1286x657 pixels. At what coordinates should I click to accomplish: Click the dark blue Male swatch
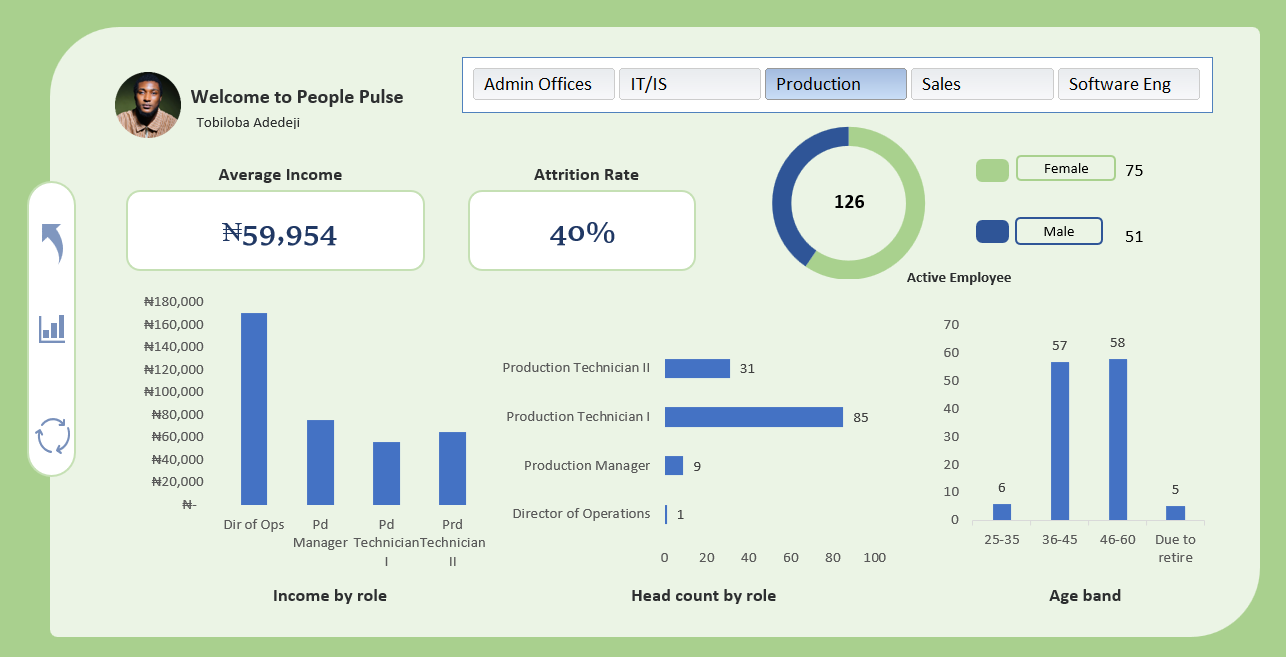pos(992,232)
